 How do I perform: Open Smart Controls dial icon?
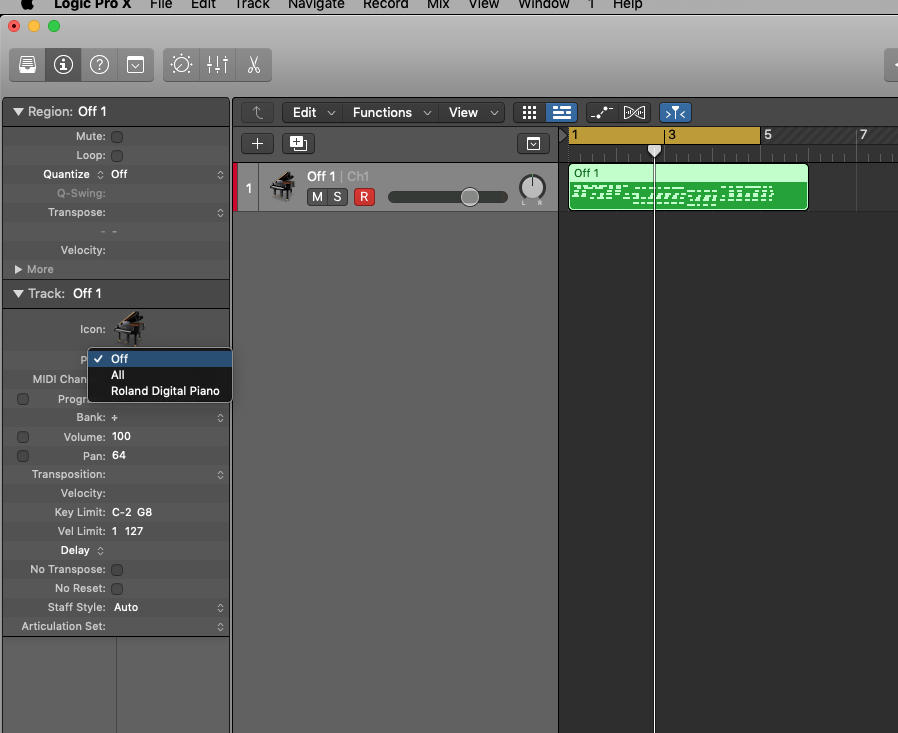coord(182,65)
